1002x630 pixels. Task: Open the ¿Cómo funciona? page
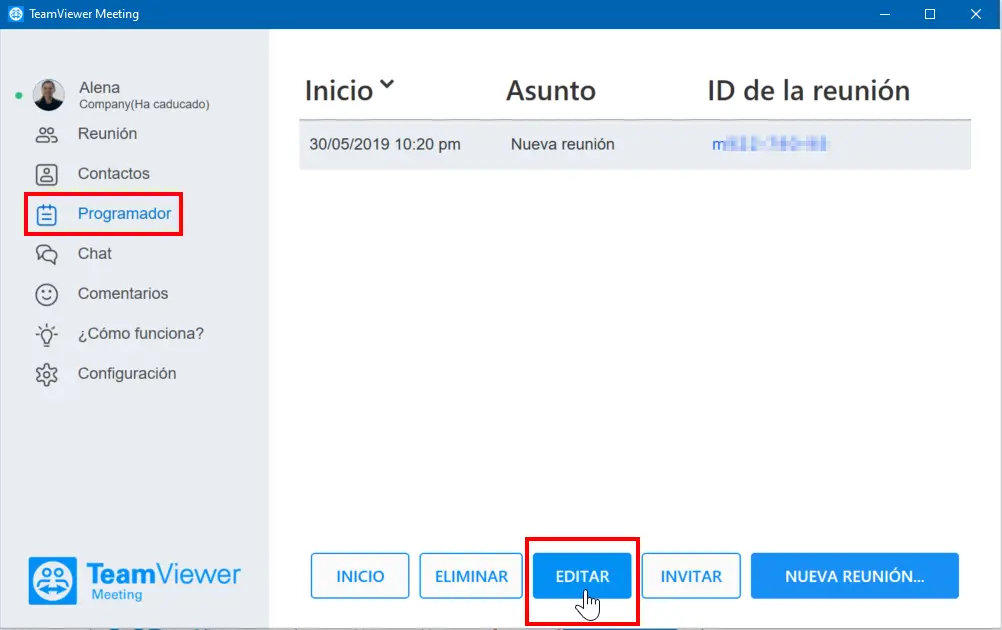click(x=141, y=334)
